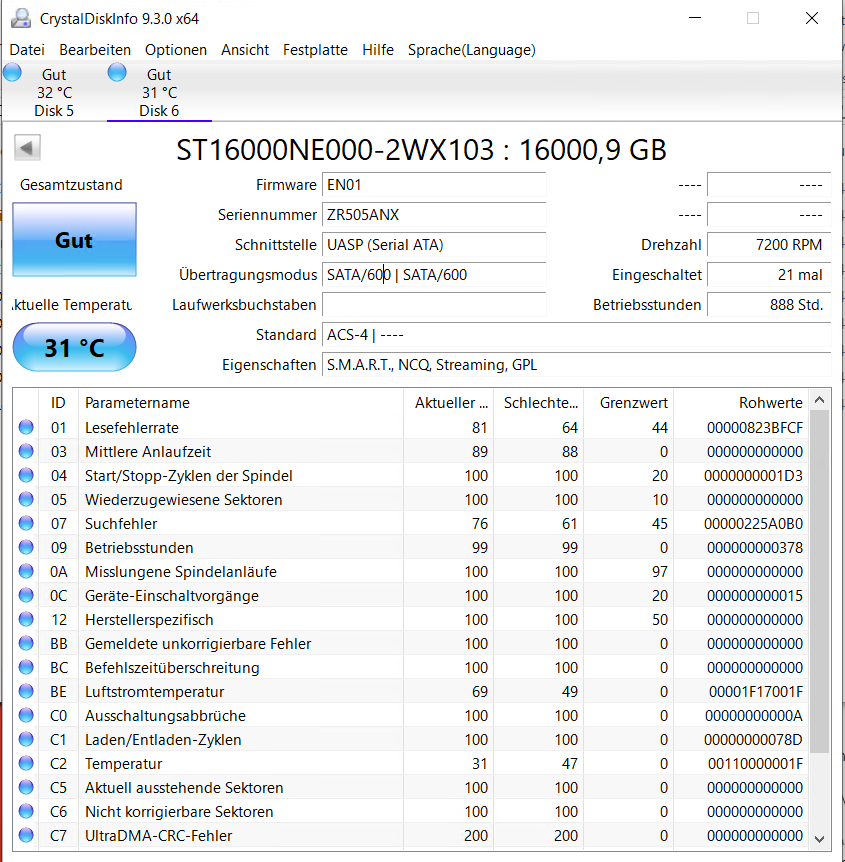Click the empty Laufwerksbuchstaben field

click(x=434, y=305)
